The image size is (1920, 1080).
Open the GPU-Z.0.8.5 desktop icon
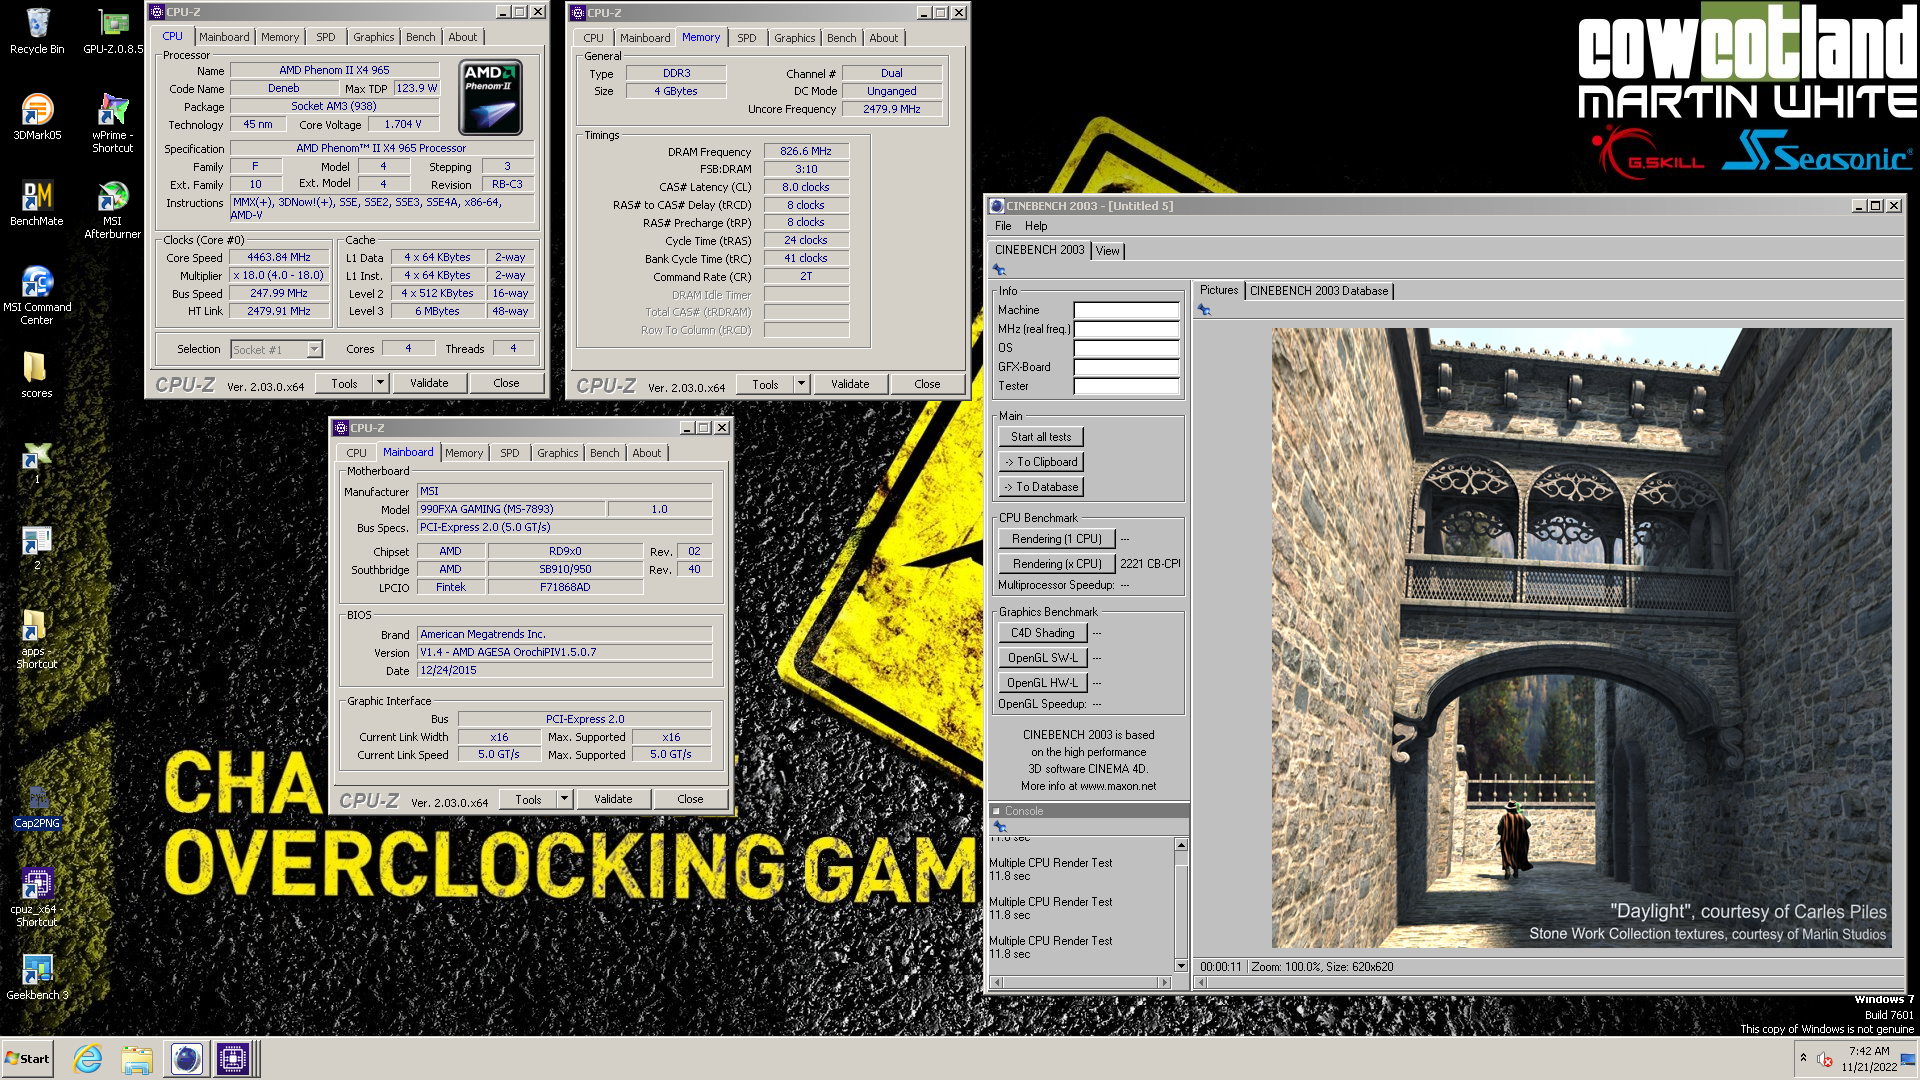click(x=113, y=31)
